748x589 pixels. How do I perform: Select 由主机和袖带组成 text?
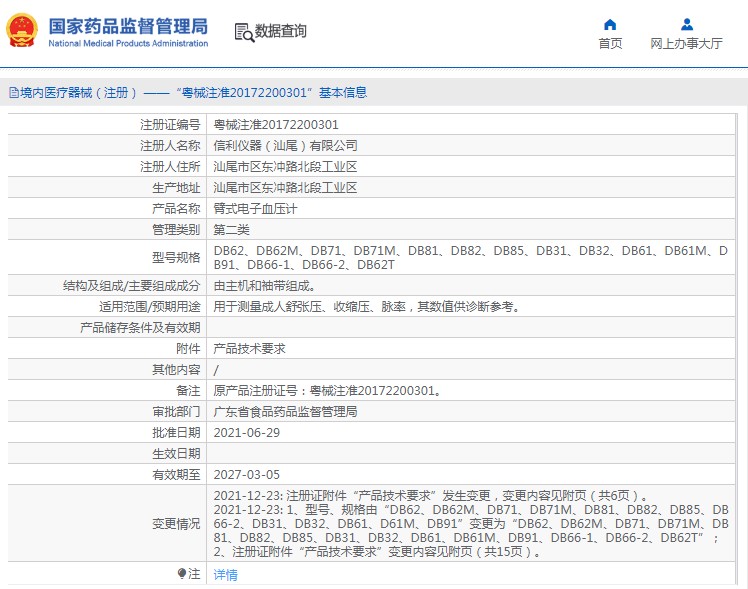[x=264, y=286]
